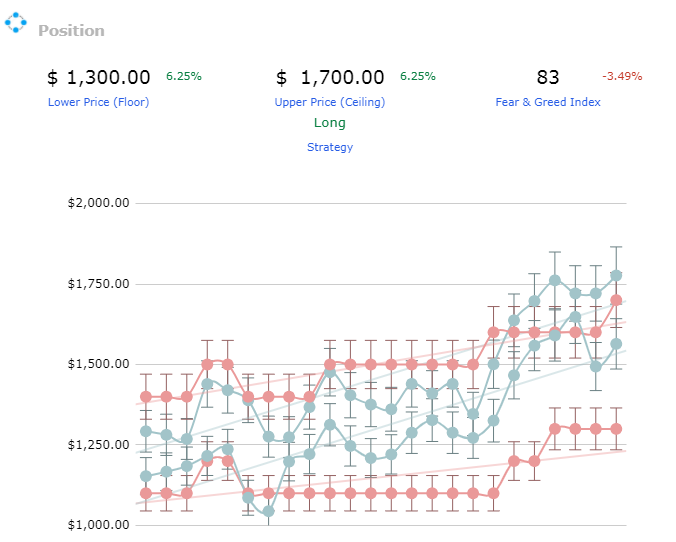Screen dimensions: 676x542
Task: Select the $ 1,700.00 ceiling value
Action: click(330, 78)
